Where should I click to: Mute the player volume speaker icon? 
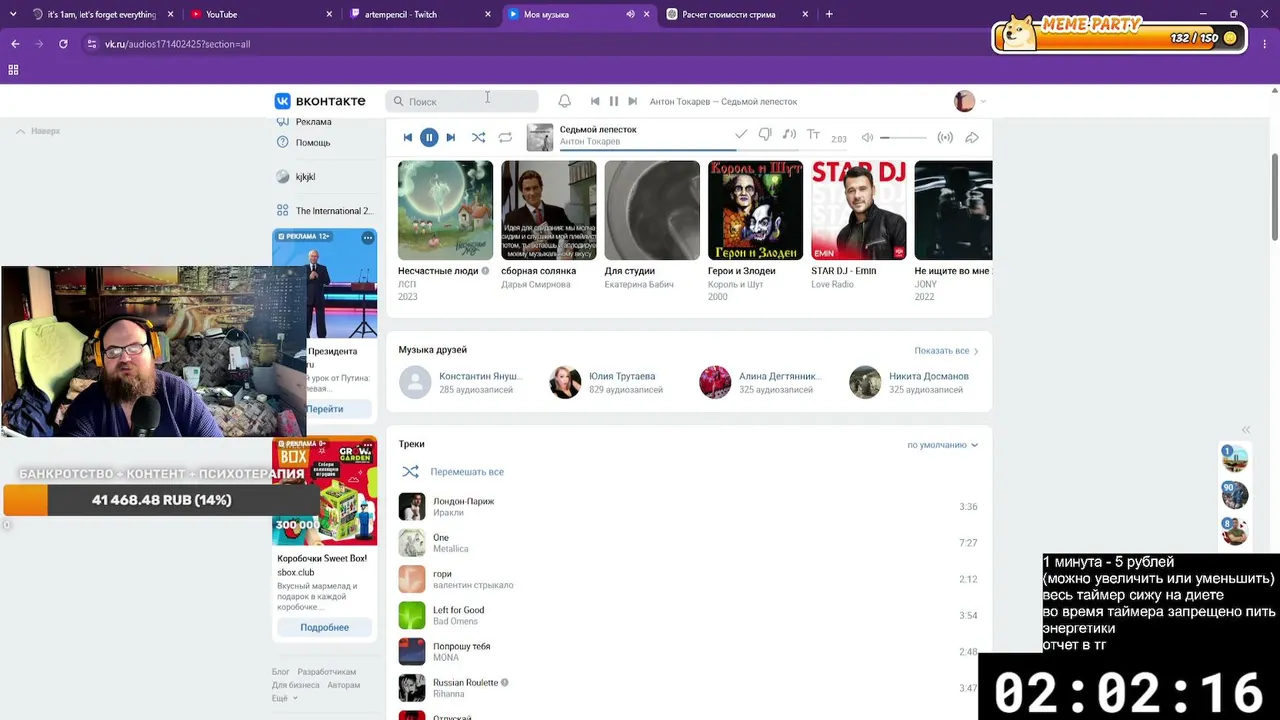(x=867, y=138)
